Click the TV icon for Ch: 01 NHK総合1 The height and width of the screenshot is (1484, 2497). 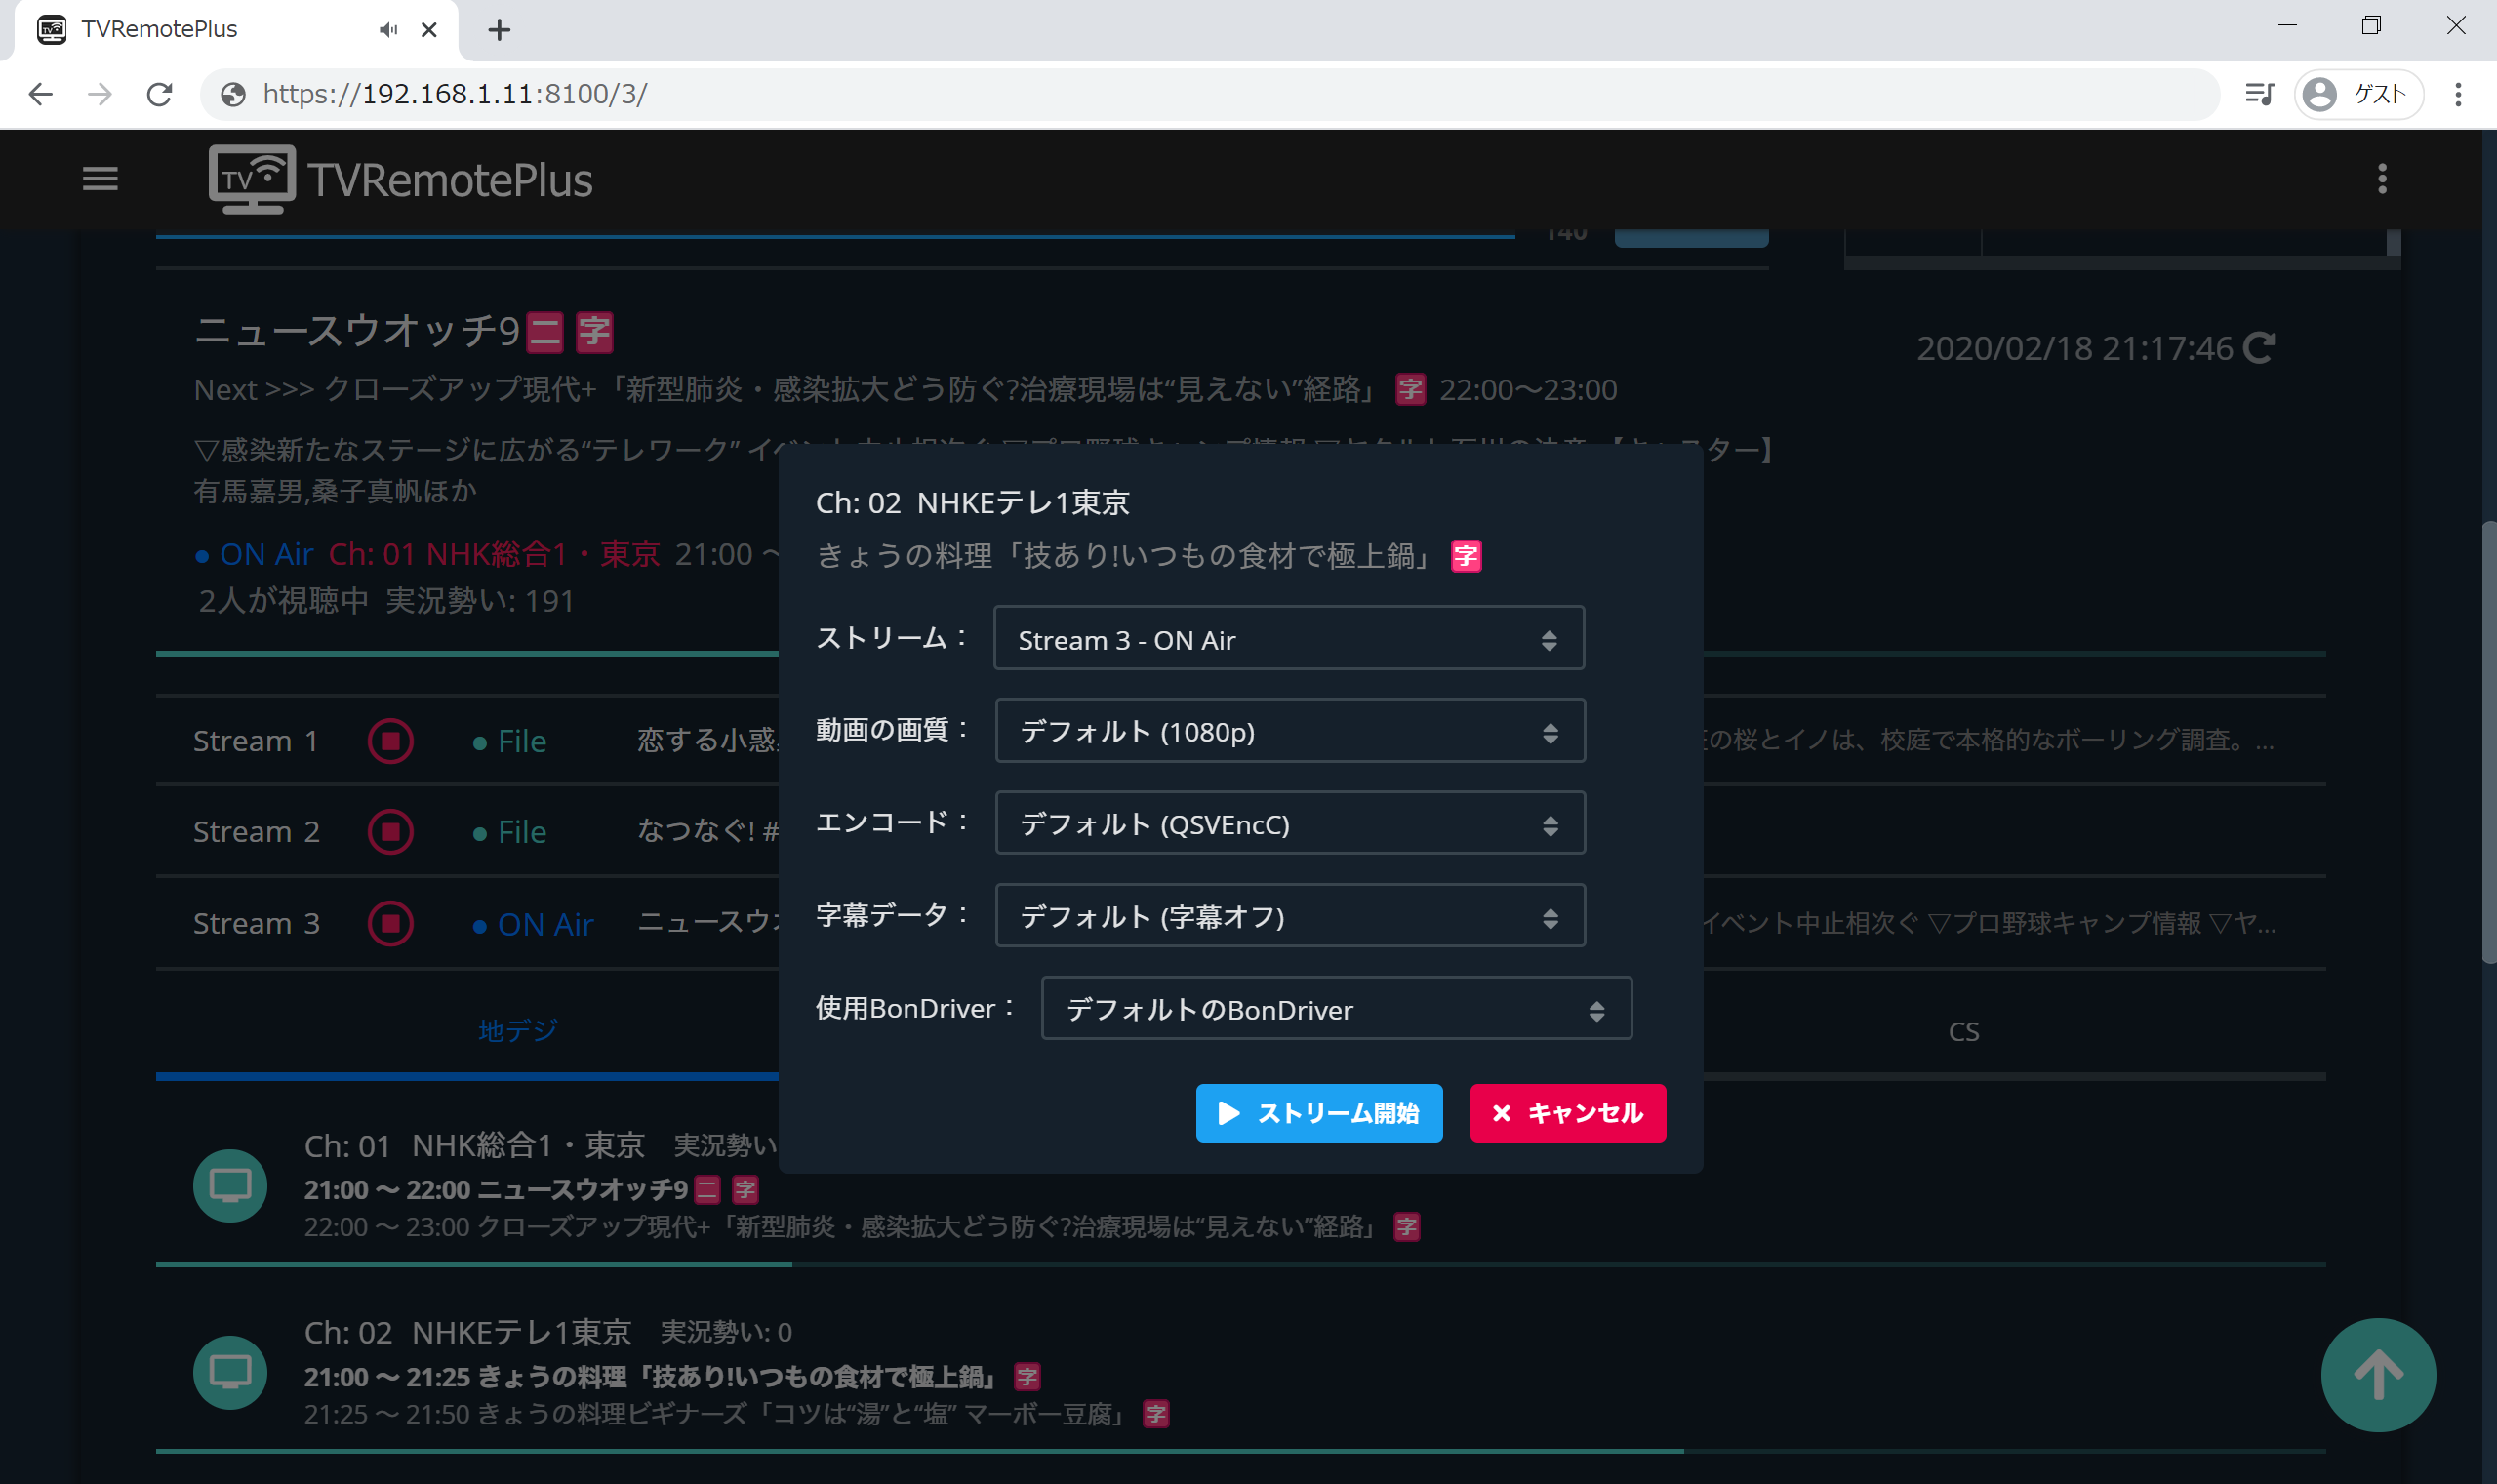click(x=230, y=1186)
